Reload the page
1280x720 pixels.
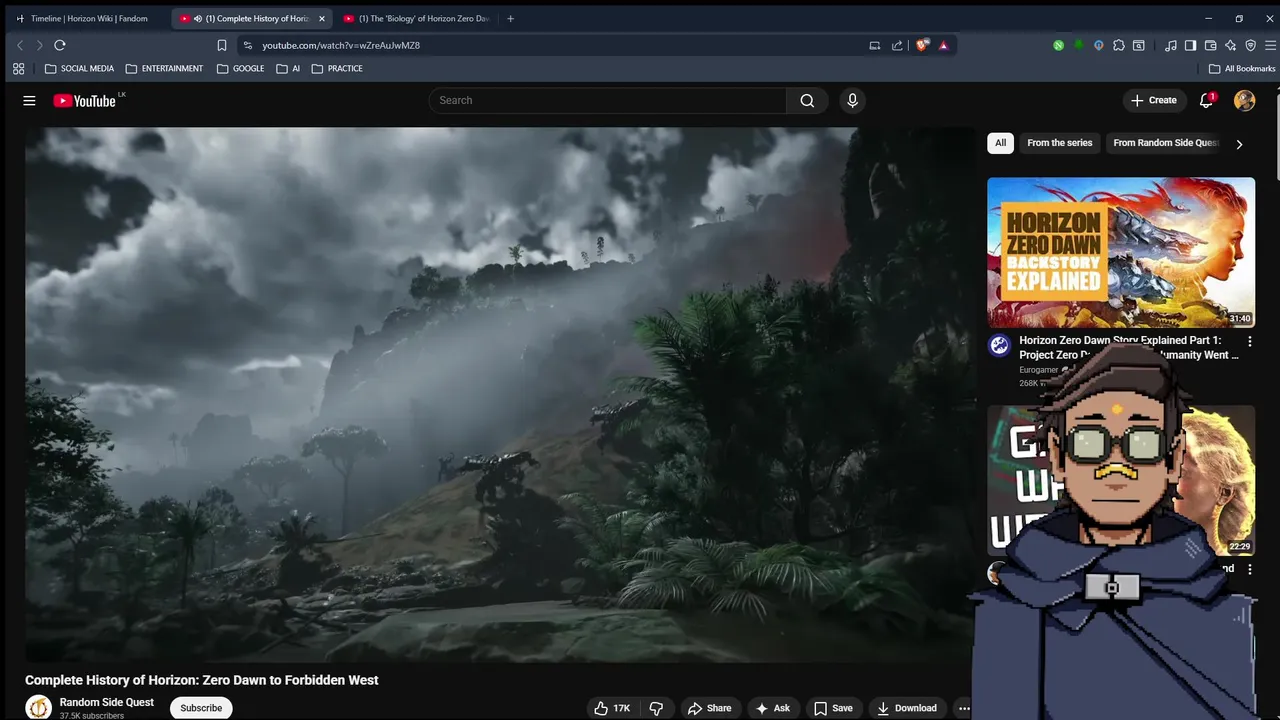(x=60, y=45)
